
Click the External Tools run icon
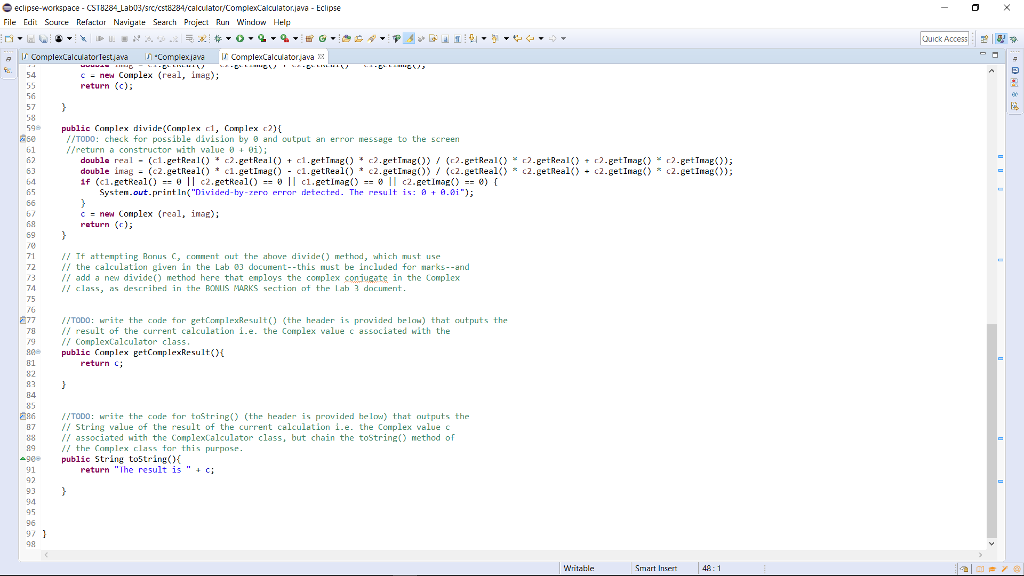[284, 39]
